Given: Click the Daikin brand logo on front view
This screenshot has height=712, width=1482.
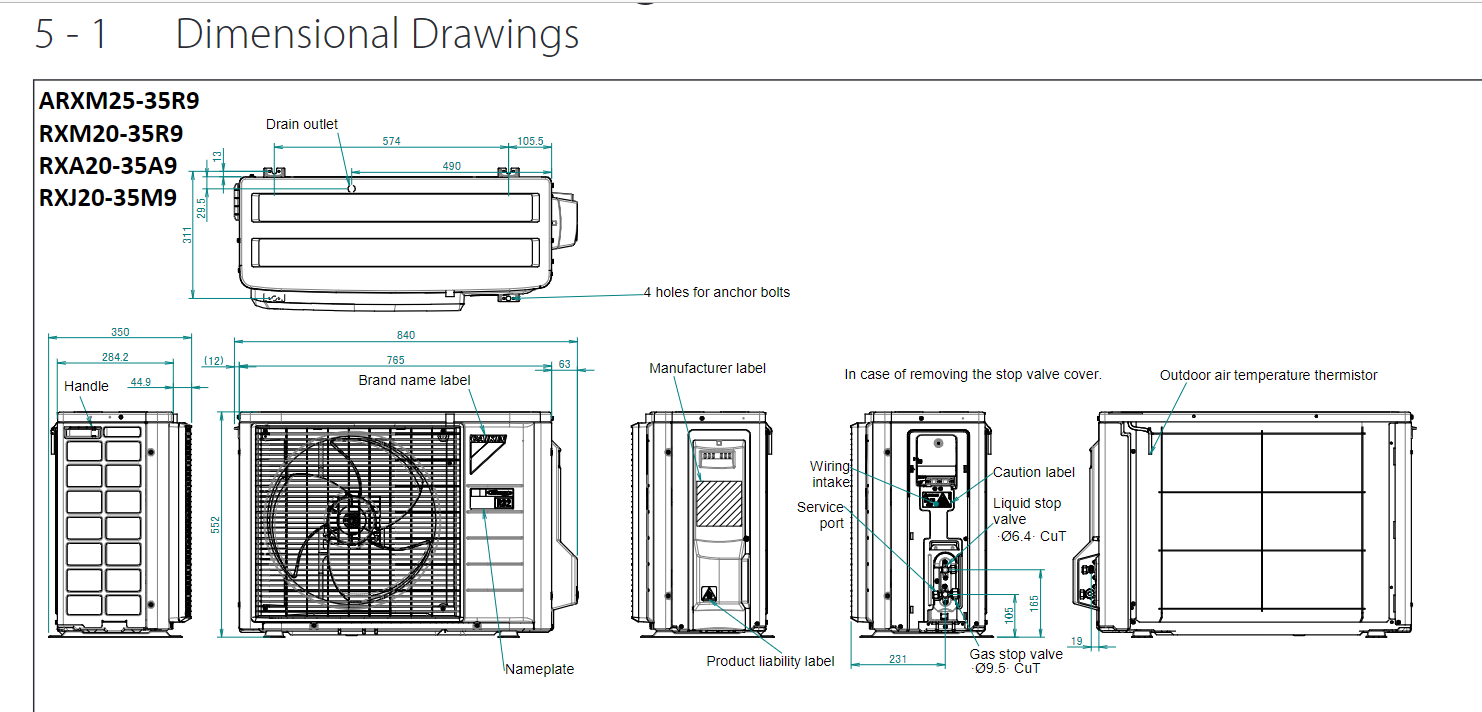Looking at the screenshot, I should (x=489, y=438).
